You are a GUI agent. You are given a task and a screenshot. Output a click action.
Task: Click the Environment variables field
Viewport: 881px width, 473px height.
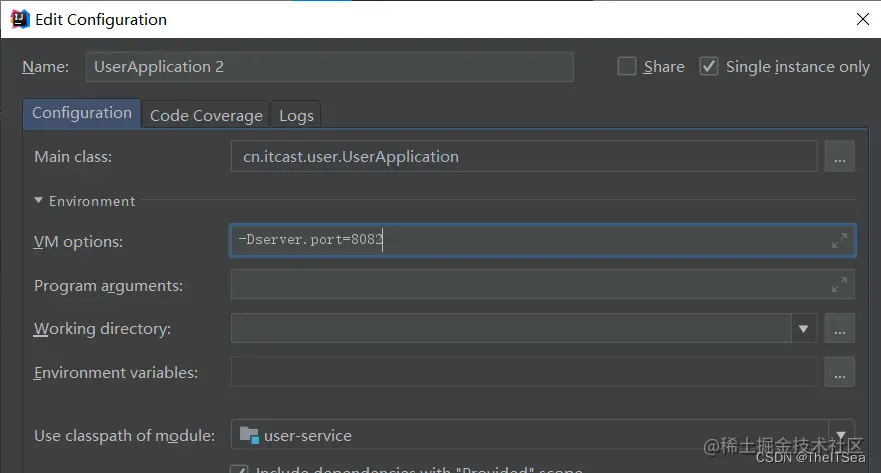[x=524, y=372]
